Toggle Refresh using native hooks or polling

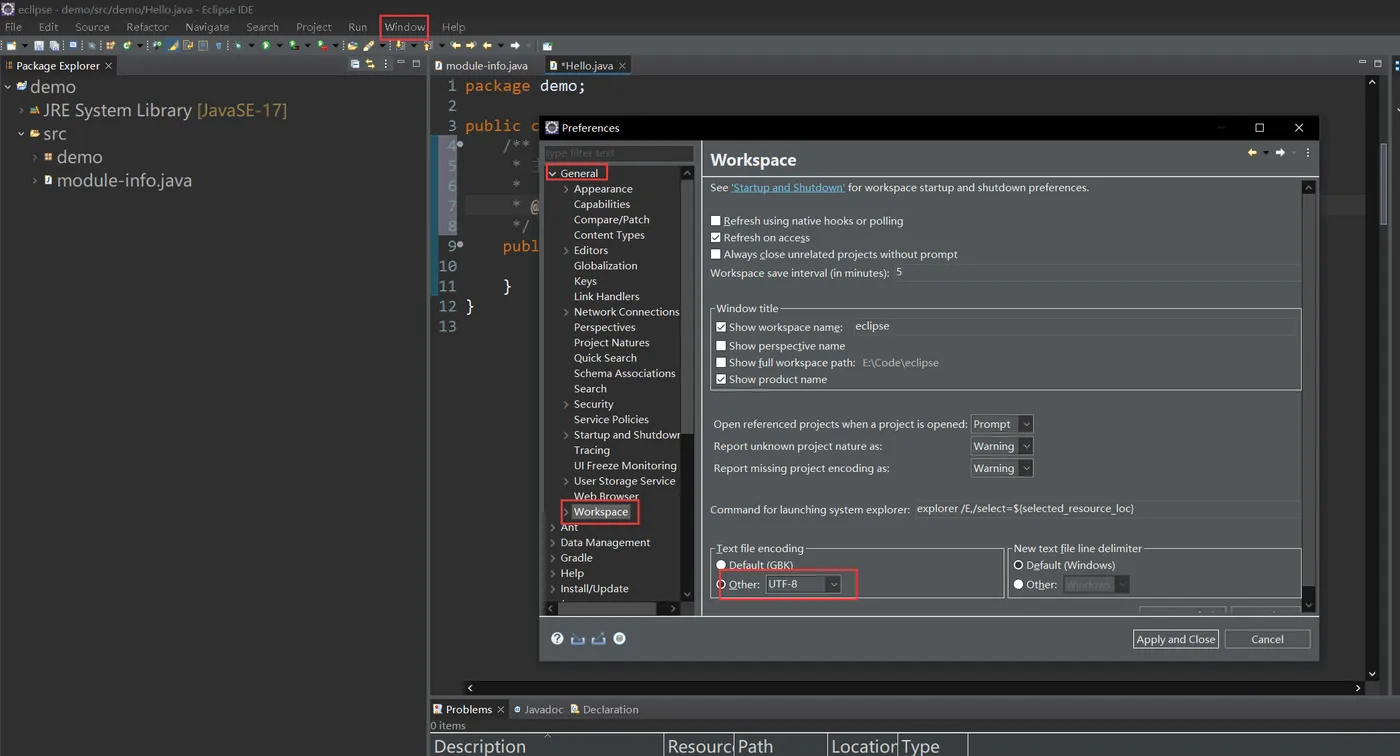point(715,221)
